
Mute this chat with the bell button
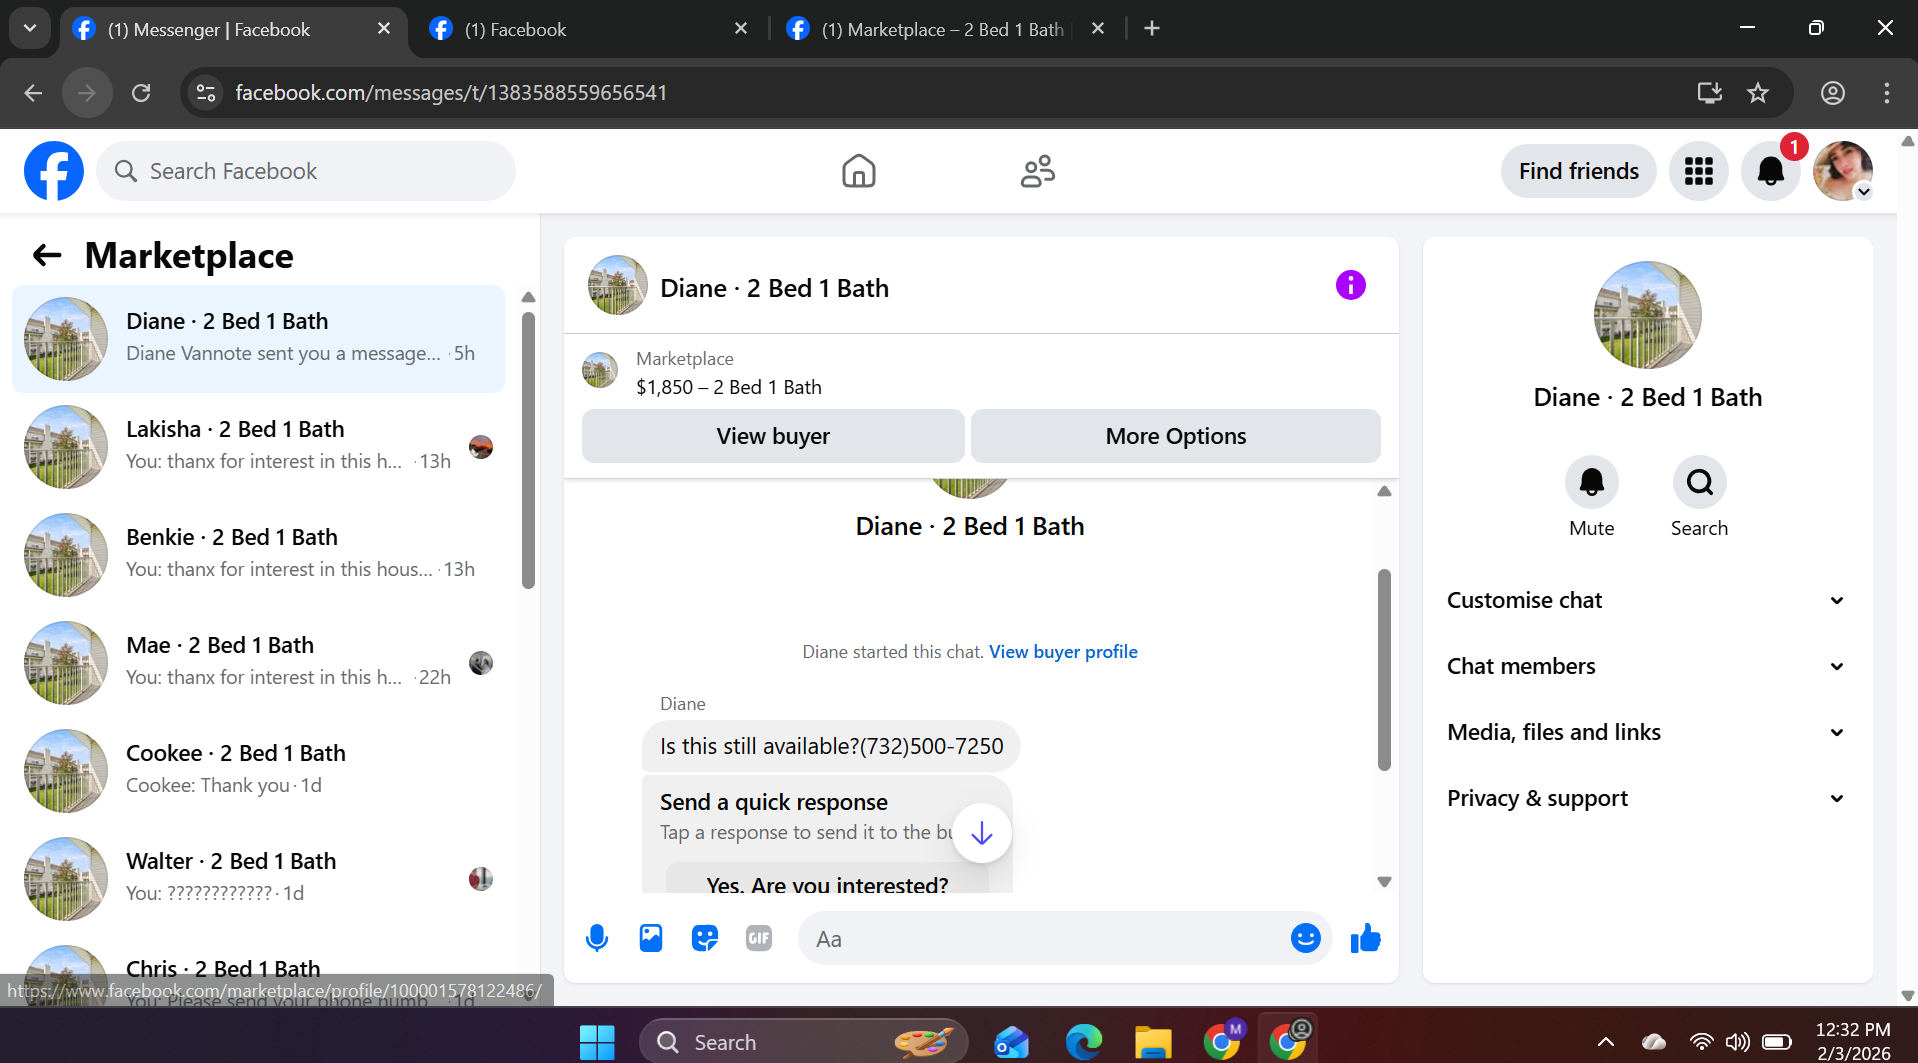click(1591, 483)
